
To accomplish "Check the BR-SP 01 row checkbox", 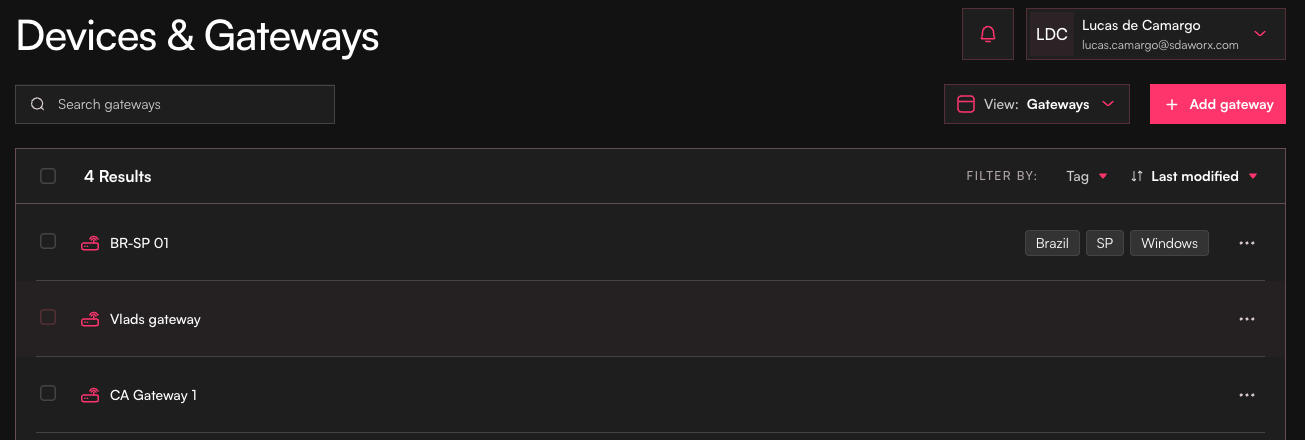I will pos(48,241).
